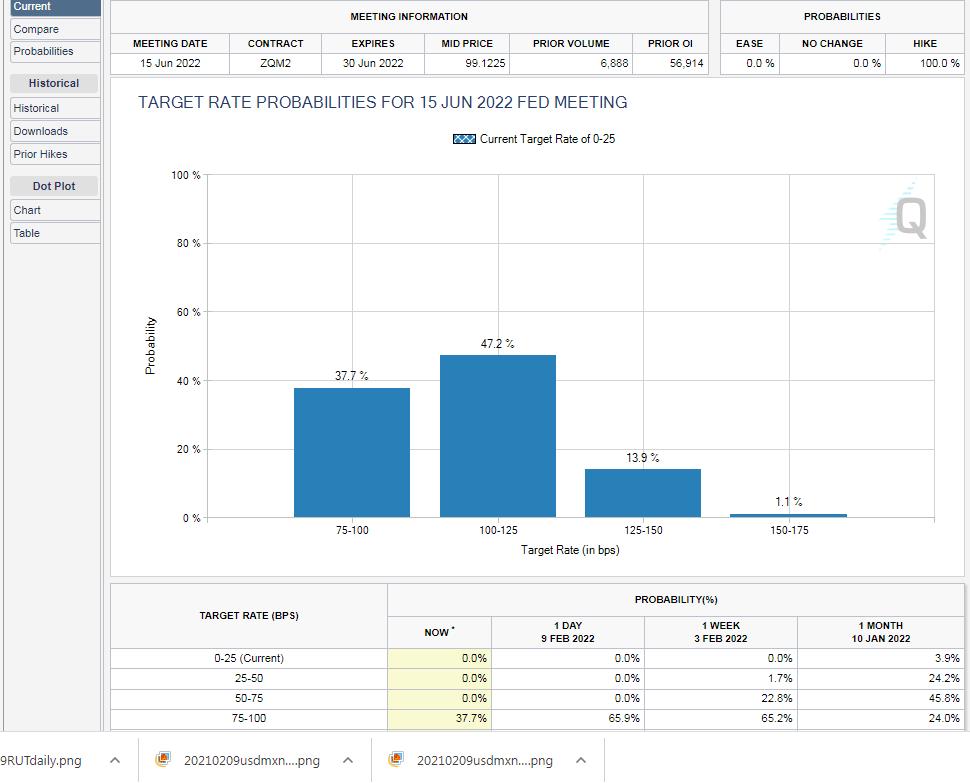Switch to the Probabilities view
The image size is (970, 783).
[x=54, y=51]
